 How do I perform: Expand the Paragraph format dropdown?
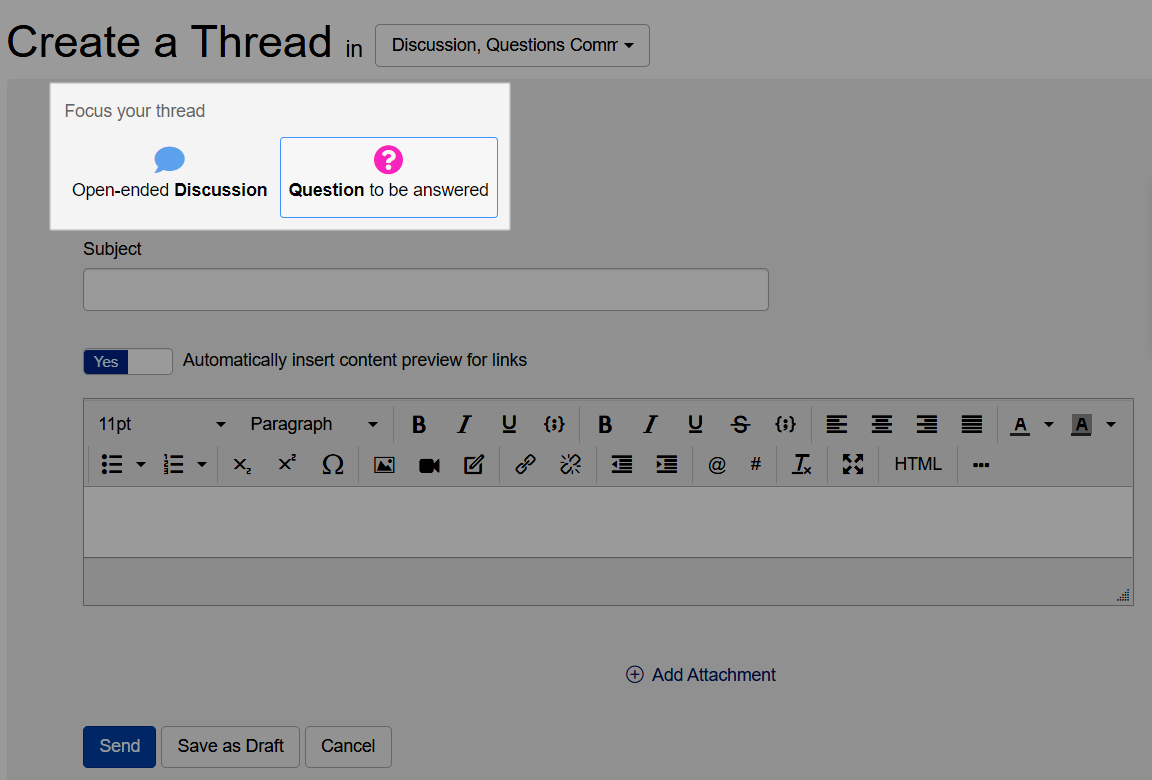pos(313,424)
